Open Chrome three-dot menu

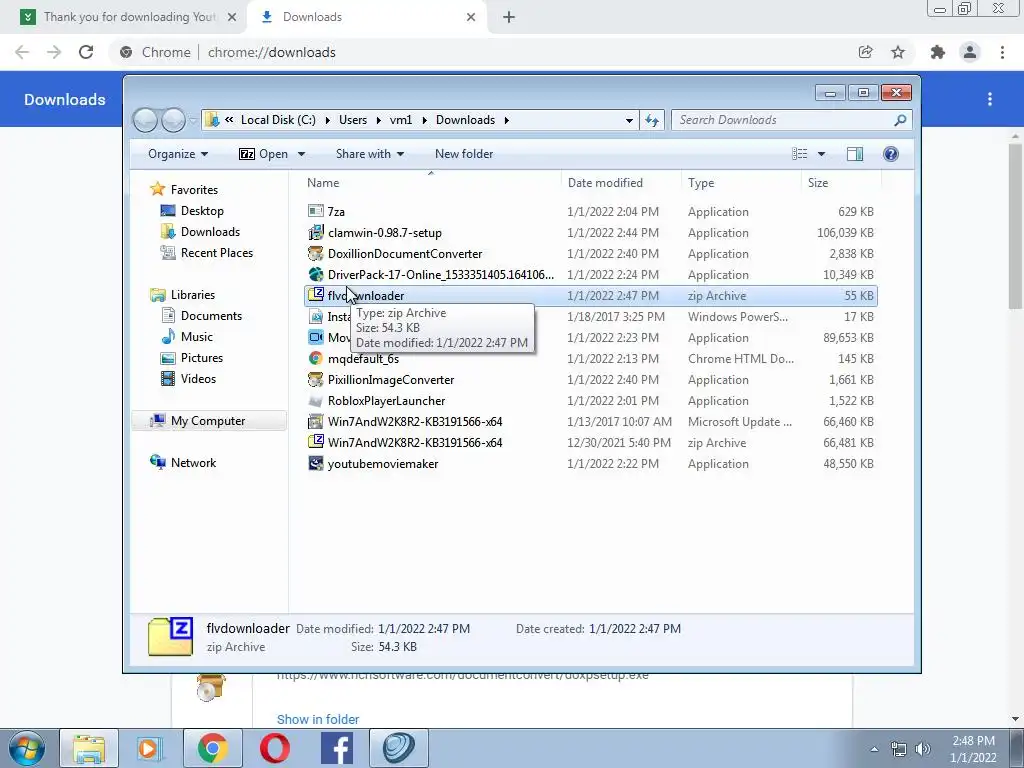point(1002,52)
